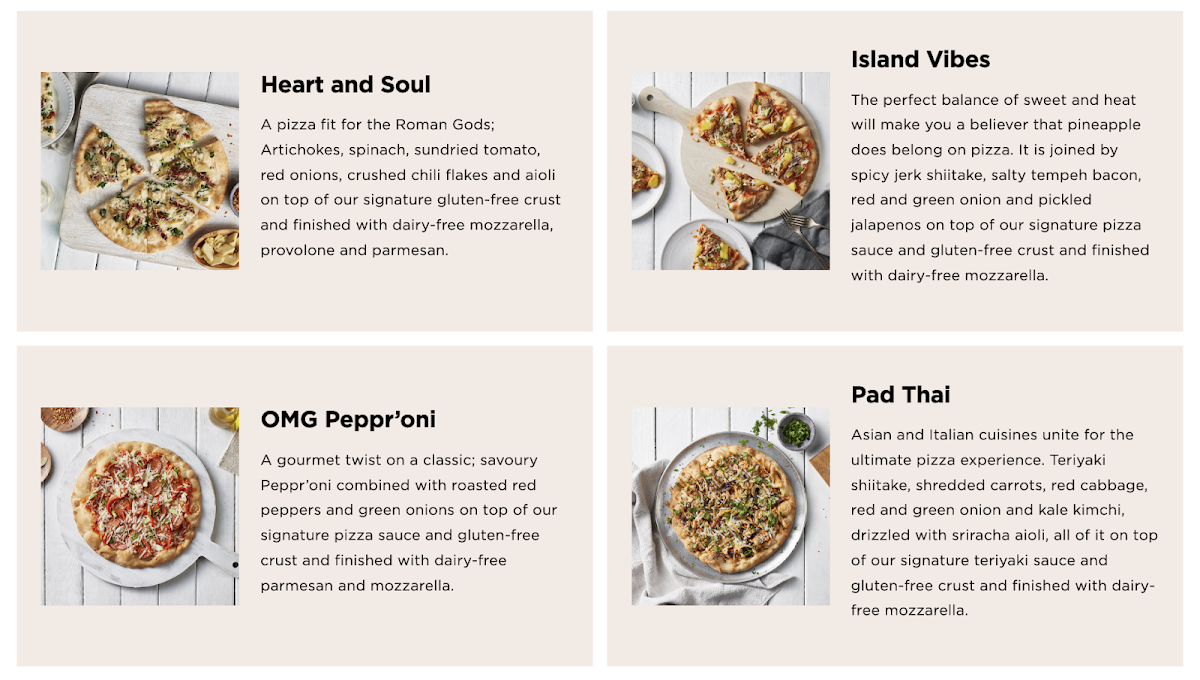Click the Pad Thai title
This screenshot has width=1200, height=680.
click(x=900, y=394)
